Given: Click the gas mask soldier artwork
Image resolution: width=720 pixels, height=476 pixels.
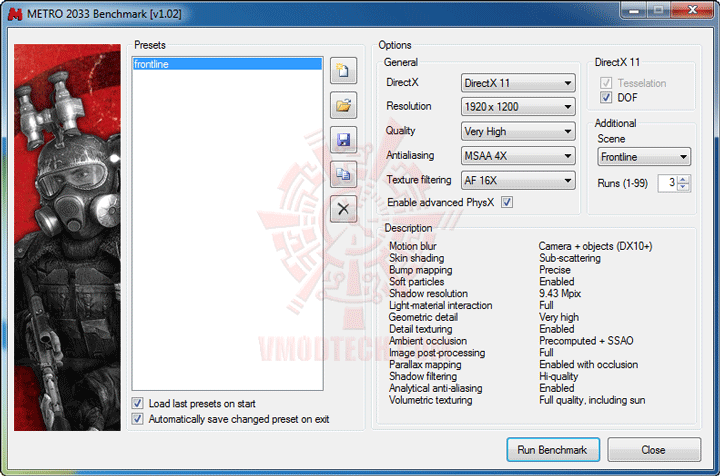Looking at the screenshot, I should pyautogui.click(x=67, y=237).
